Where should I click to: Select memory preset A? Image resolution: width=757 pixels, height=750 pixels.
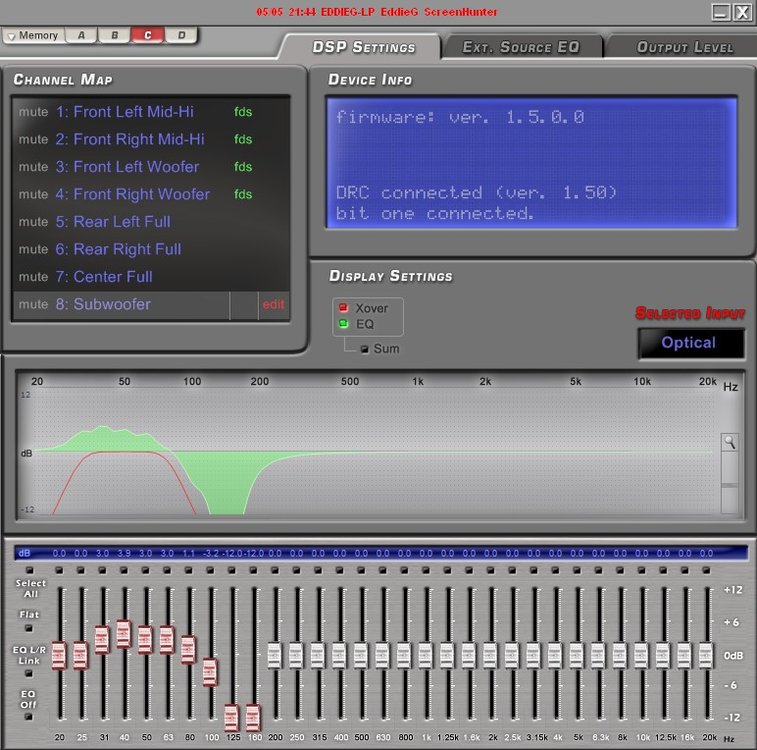pos(81,35)
